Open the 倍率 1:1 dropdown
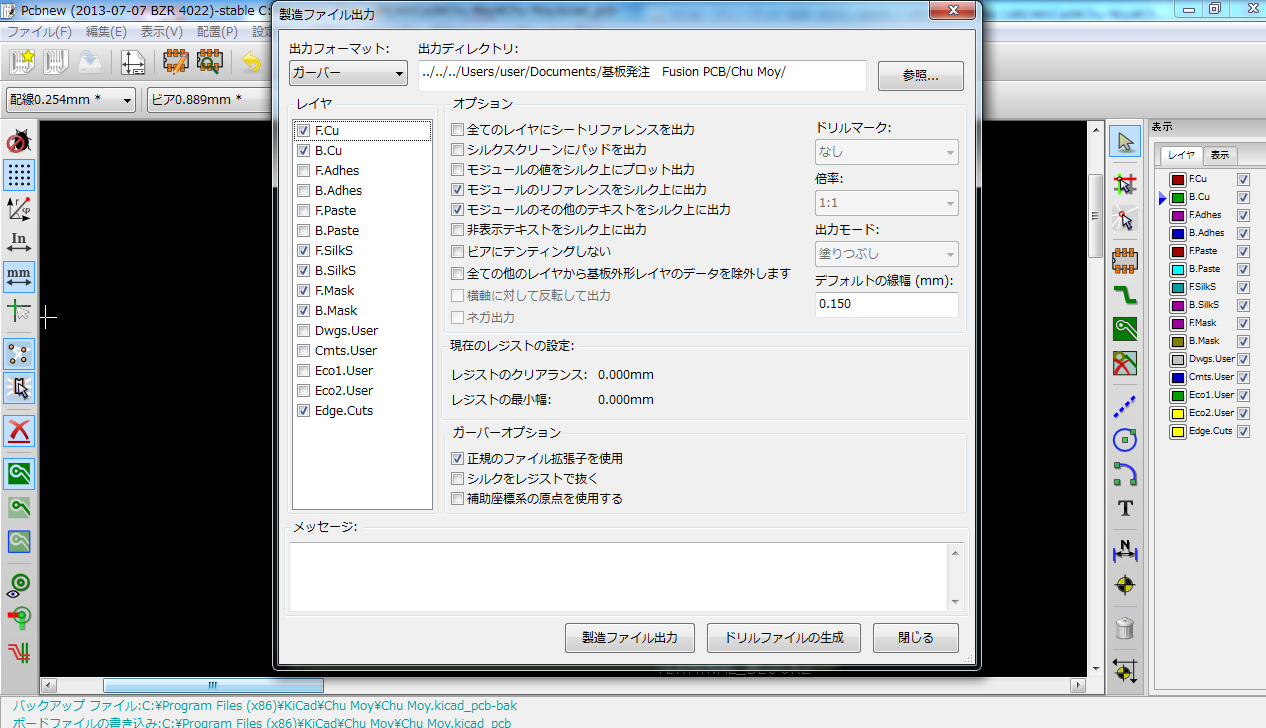This screenshot has width=1266, height=728. (x=887, y=203)
